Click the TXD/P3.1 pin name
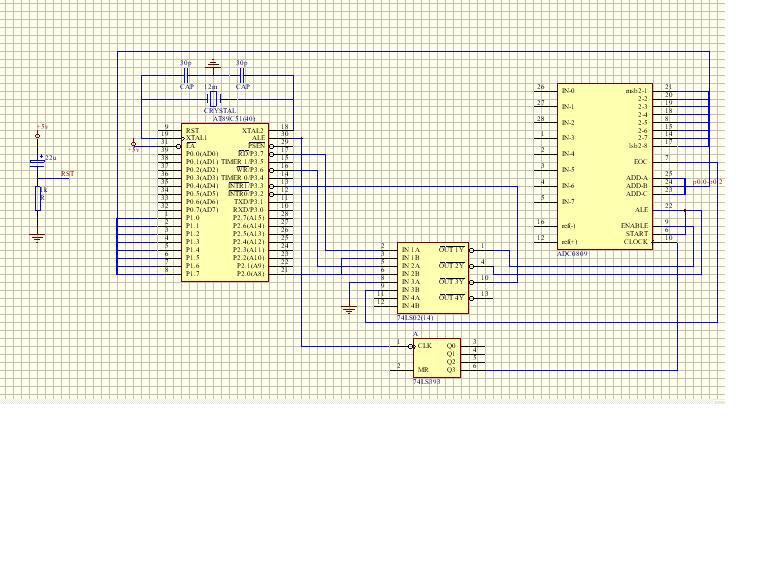 [249, 201]
